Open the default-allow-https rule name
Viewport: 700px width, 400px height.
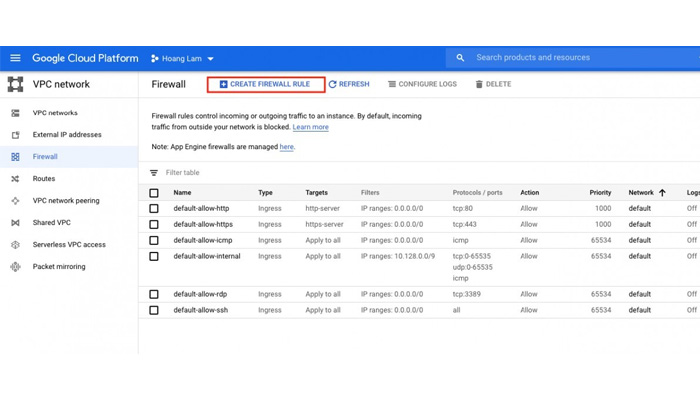tap(203, 225)
